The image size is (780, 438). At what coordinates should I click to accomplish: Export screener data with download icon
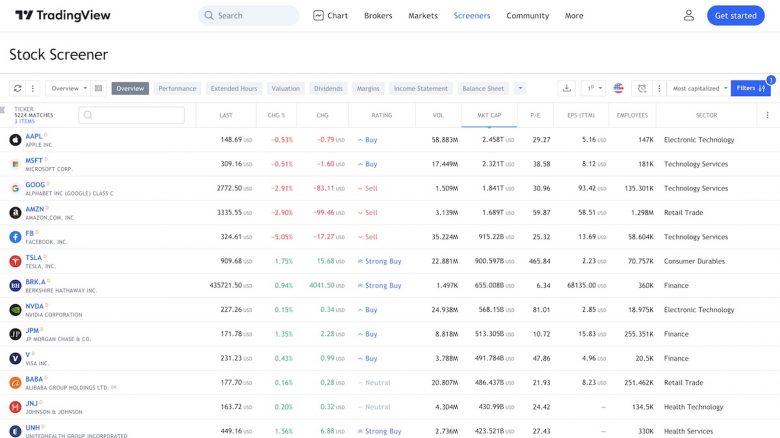point(567,88)
